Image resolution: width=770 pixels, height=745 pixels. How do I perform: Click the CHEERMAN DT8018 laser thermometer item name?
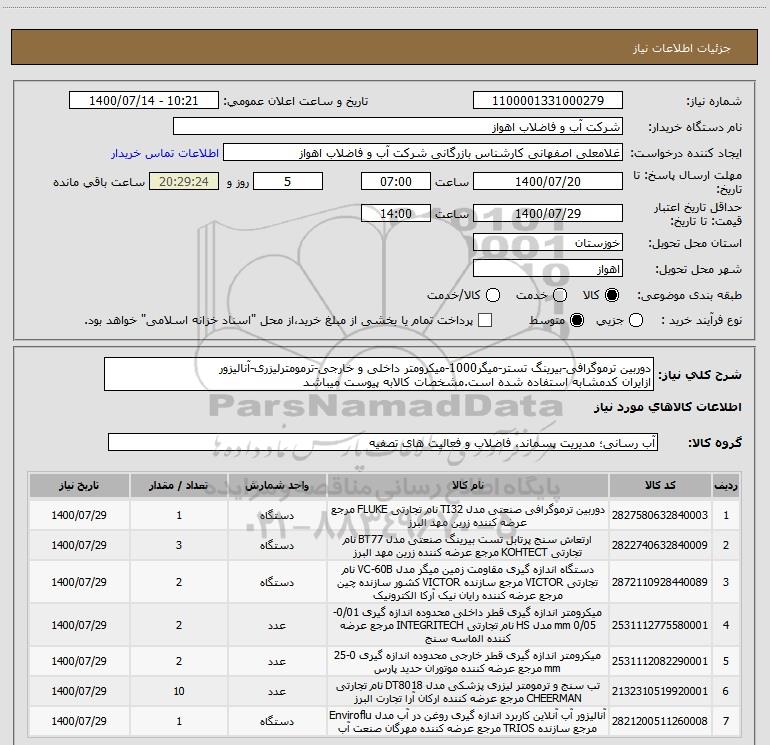pyautogui.click(x=468, y=691)
